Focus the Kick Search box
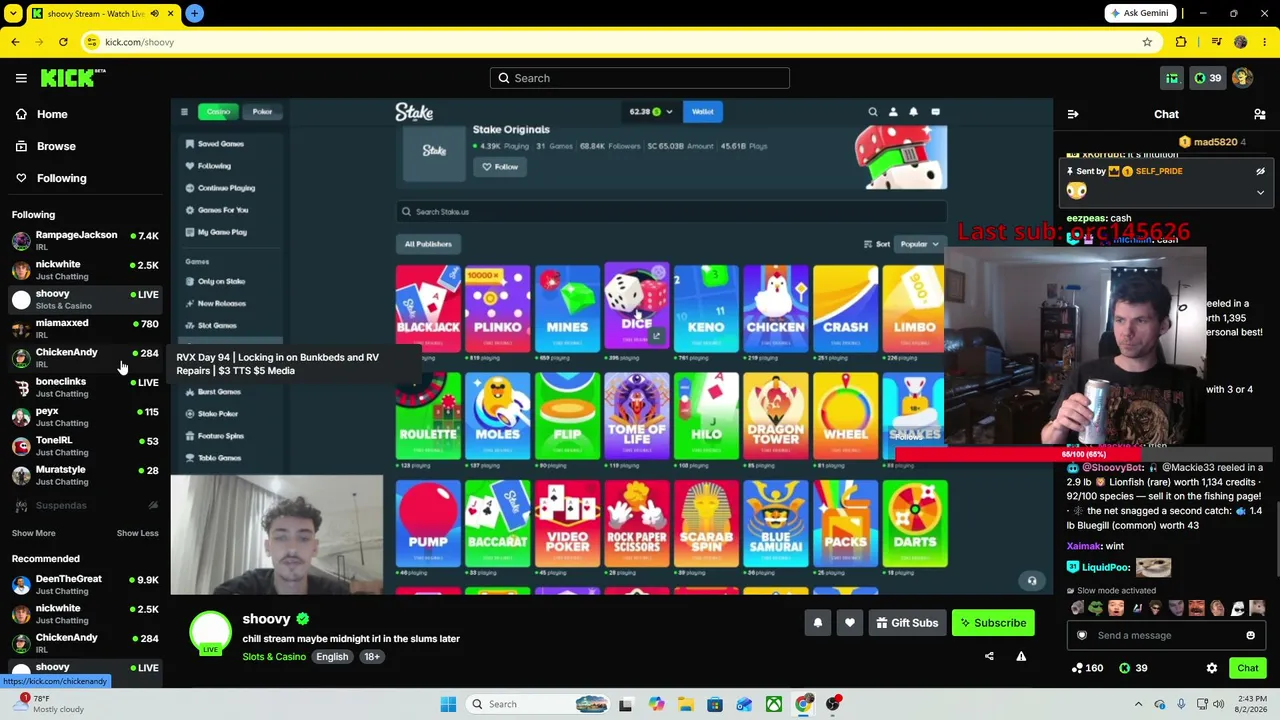Viewport: 1280px width, 720px height. click(640, 78)
